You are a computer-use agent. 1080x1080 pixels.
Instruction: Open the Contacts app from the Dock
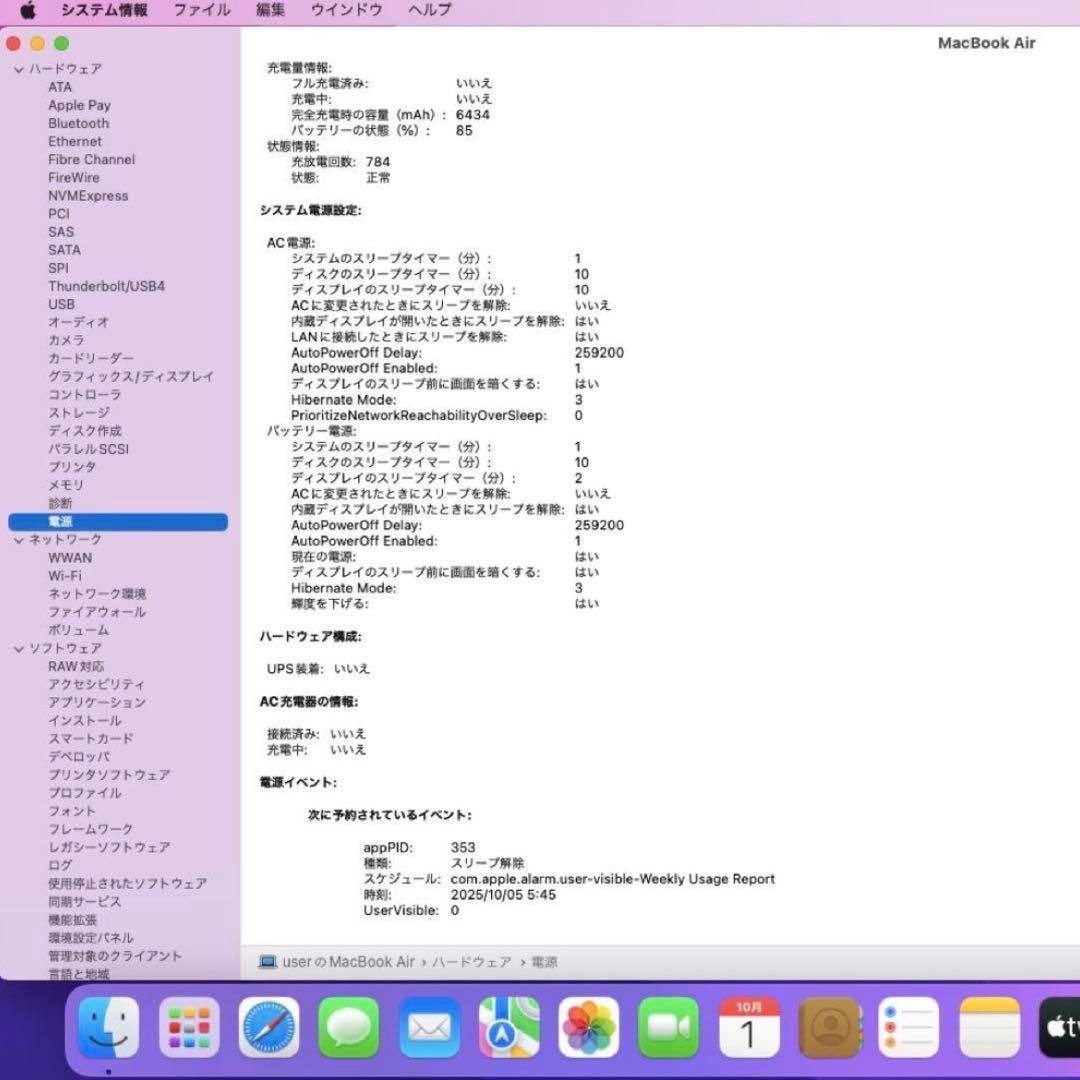(x=828, y=1026)
